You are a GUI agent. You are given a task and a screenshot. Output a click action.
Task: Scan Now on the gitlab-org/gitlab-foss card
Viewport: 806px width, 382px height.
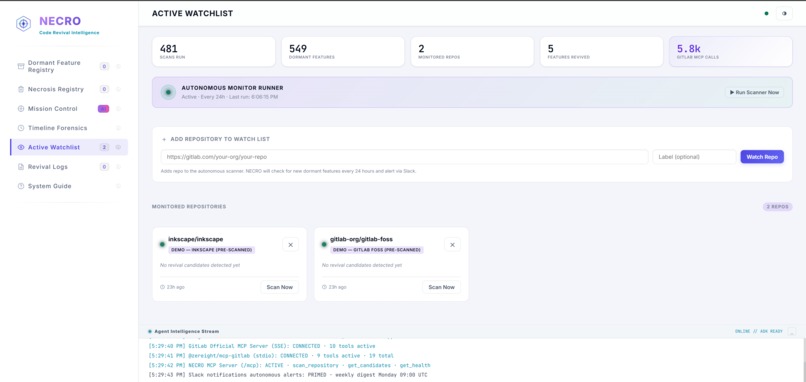[x=442, y=287]
